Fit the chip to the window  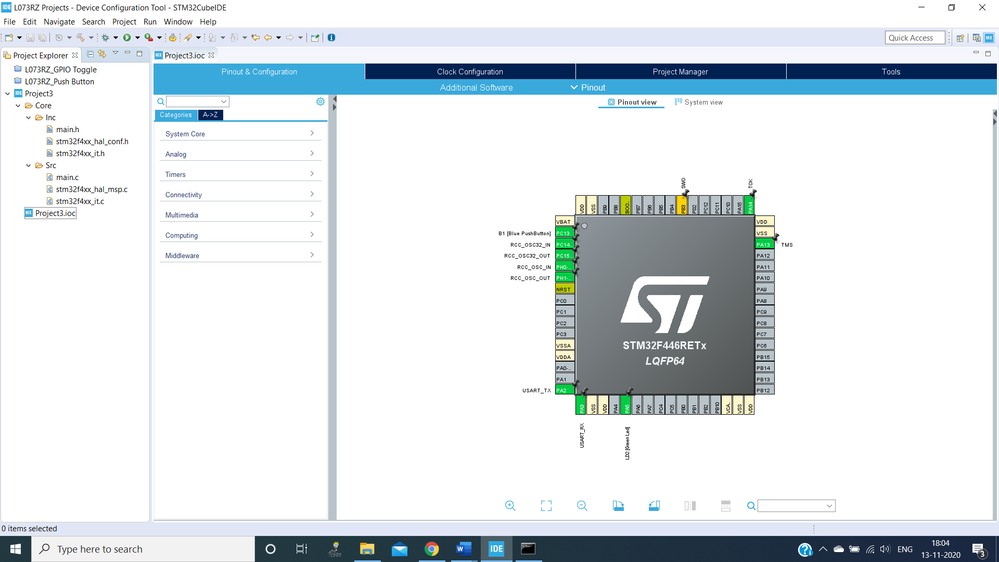546,506
